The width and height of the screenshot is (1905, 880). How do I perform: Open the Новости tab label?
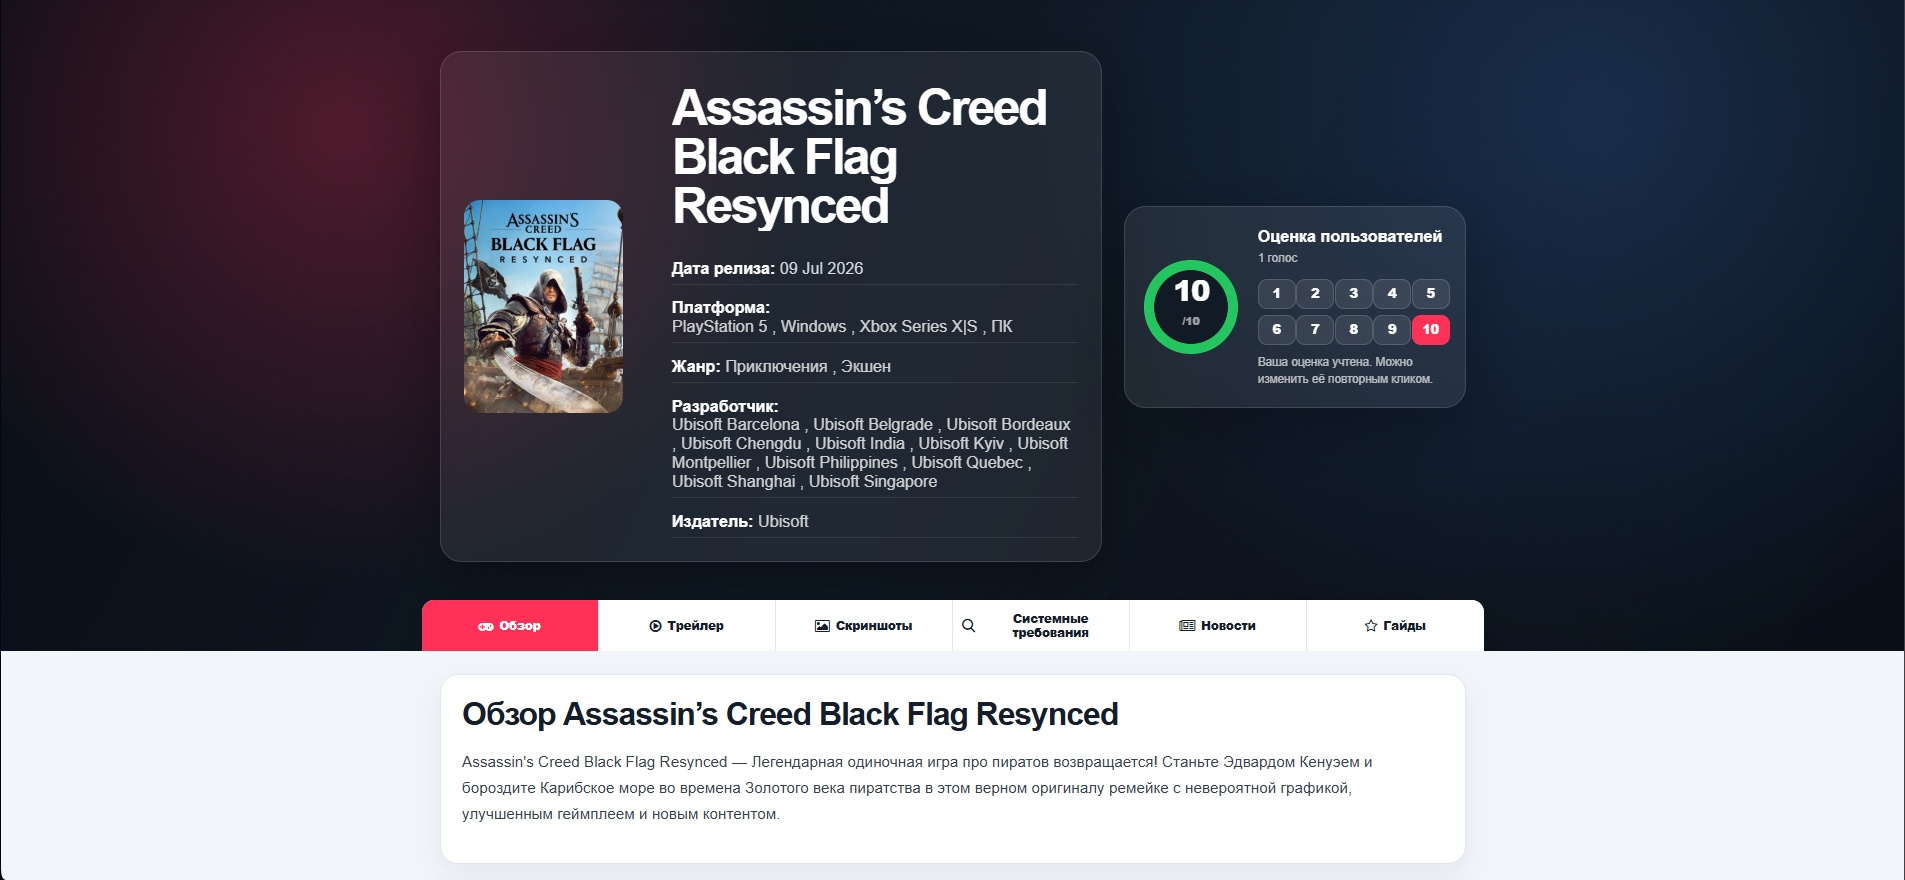pyautogui.click(x=1228, y=626)
